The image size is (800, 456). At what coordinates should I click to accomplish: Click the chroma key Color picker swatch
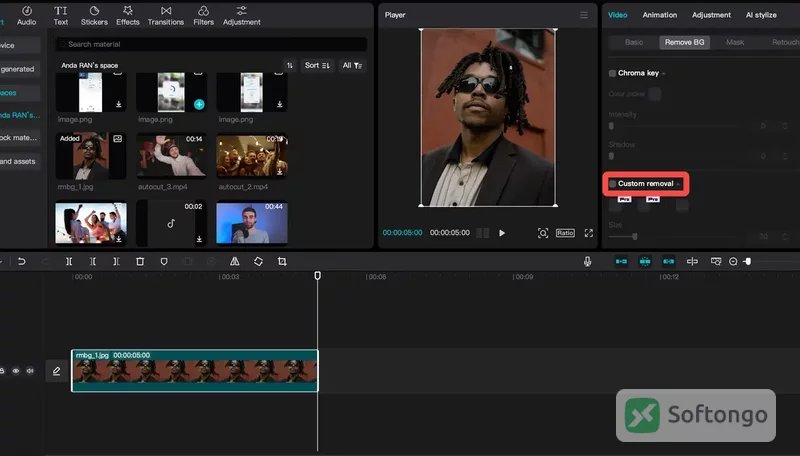point(655,94)
